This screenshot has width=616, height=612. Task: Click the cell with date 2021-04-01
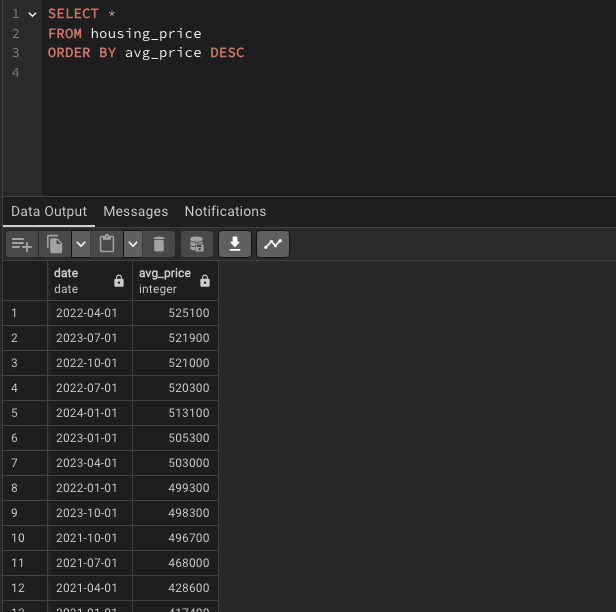coord(90,588)
